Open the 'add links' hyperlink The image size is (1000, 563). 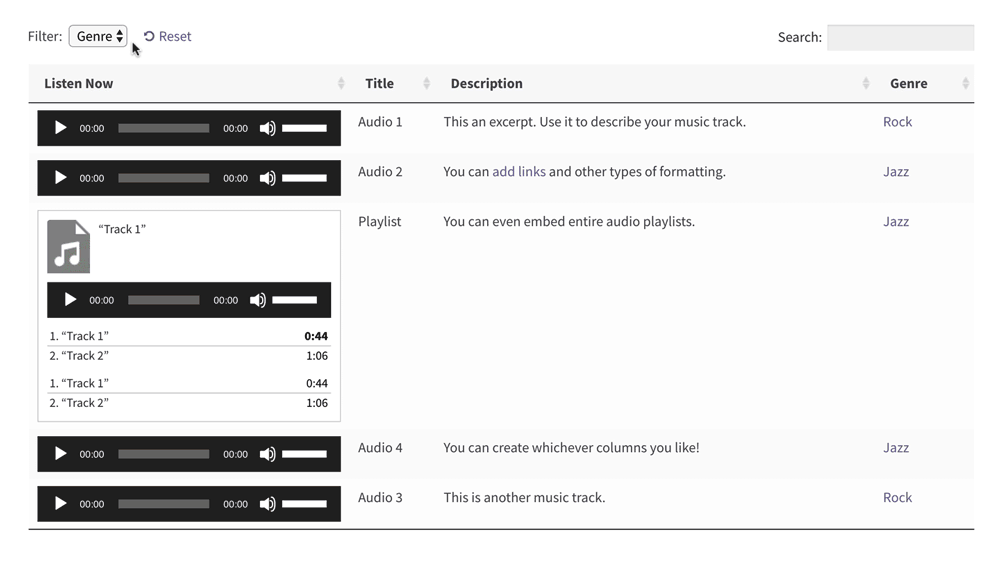(518, 172)
